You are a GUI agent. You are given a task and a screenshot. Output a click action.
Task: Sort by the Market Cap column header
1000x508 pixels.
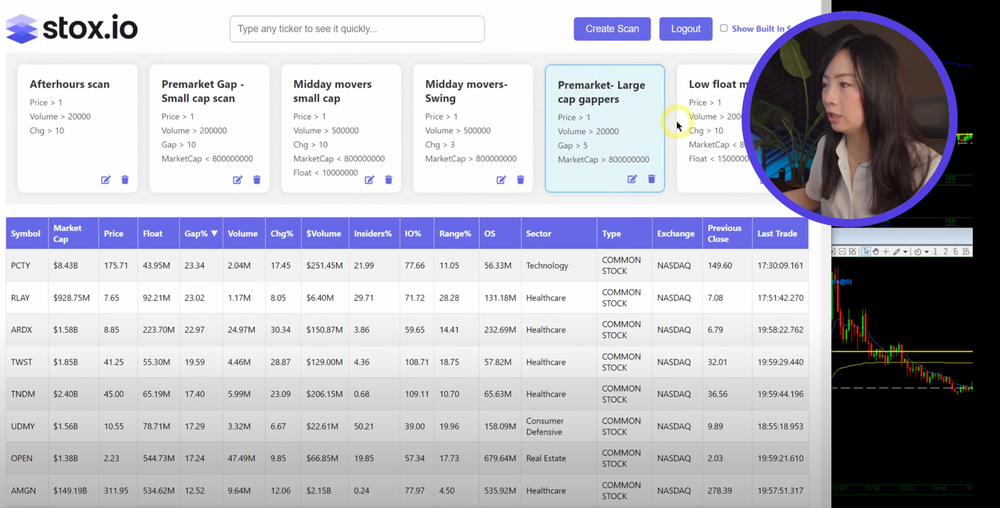pos(73,233)
